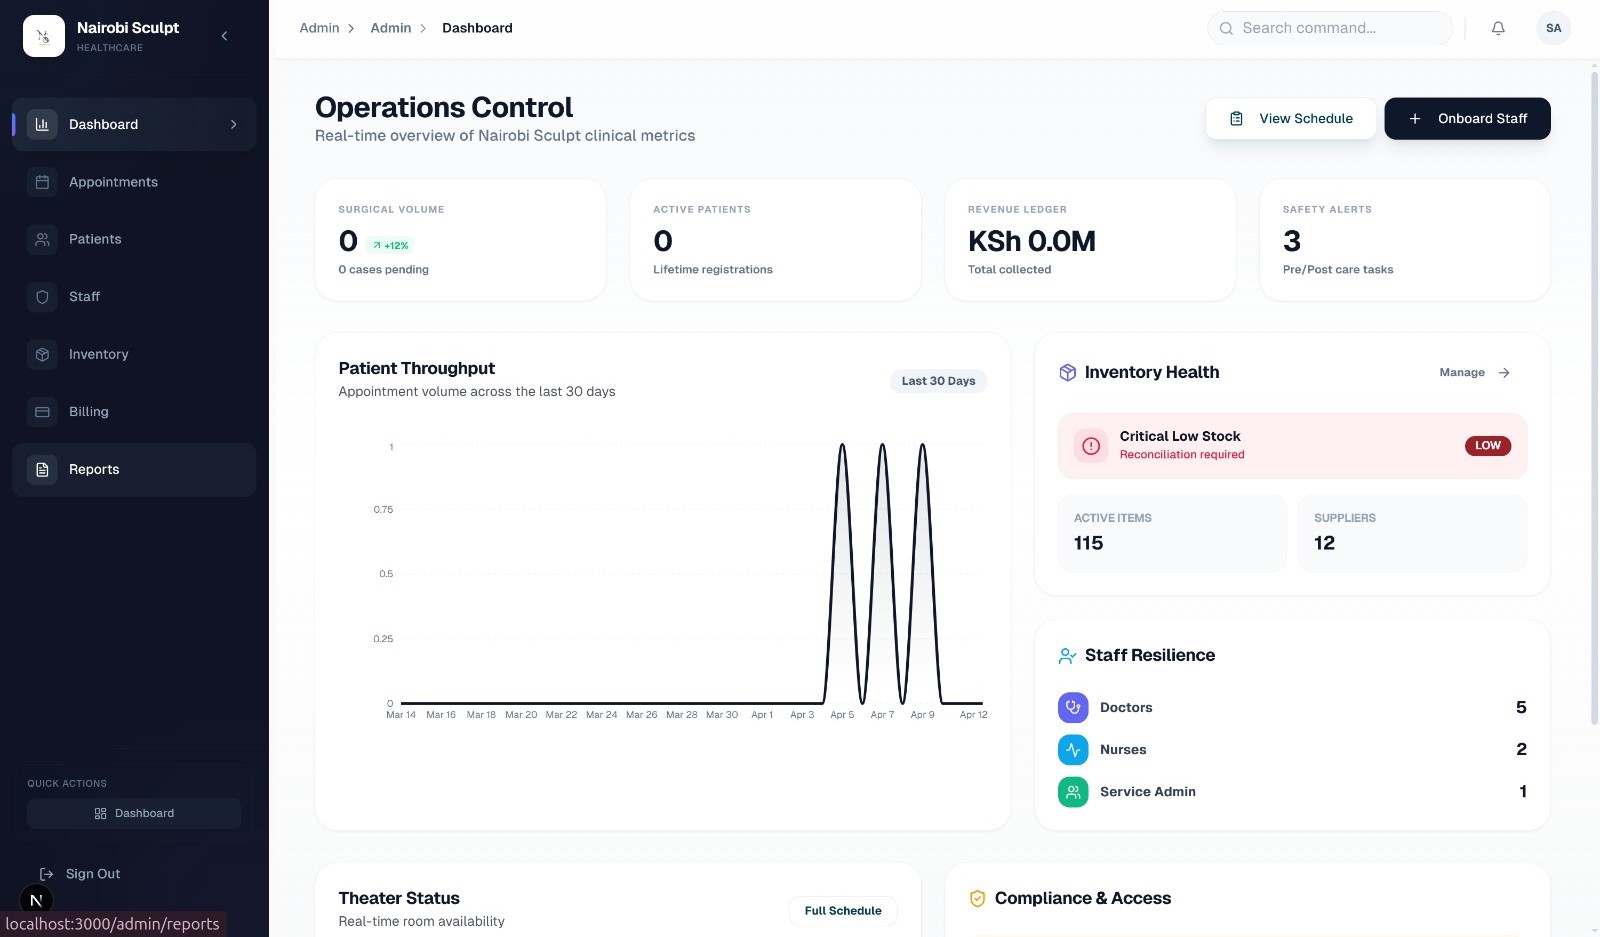The width and height of the screenshot is (1600, 937).
Task: Open the Last 30 Days filter
Action: (937, 381)
